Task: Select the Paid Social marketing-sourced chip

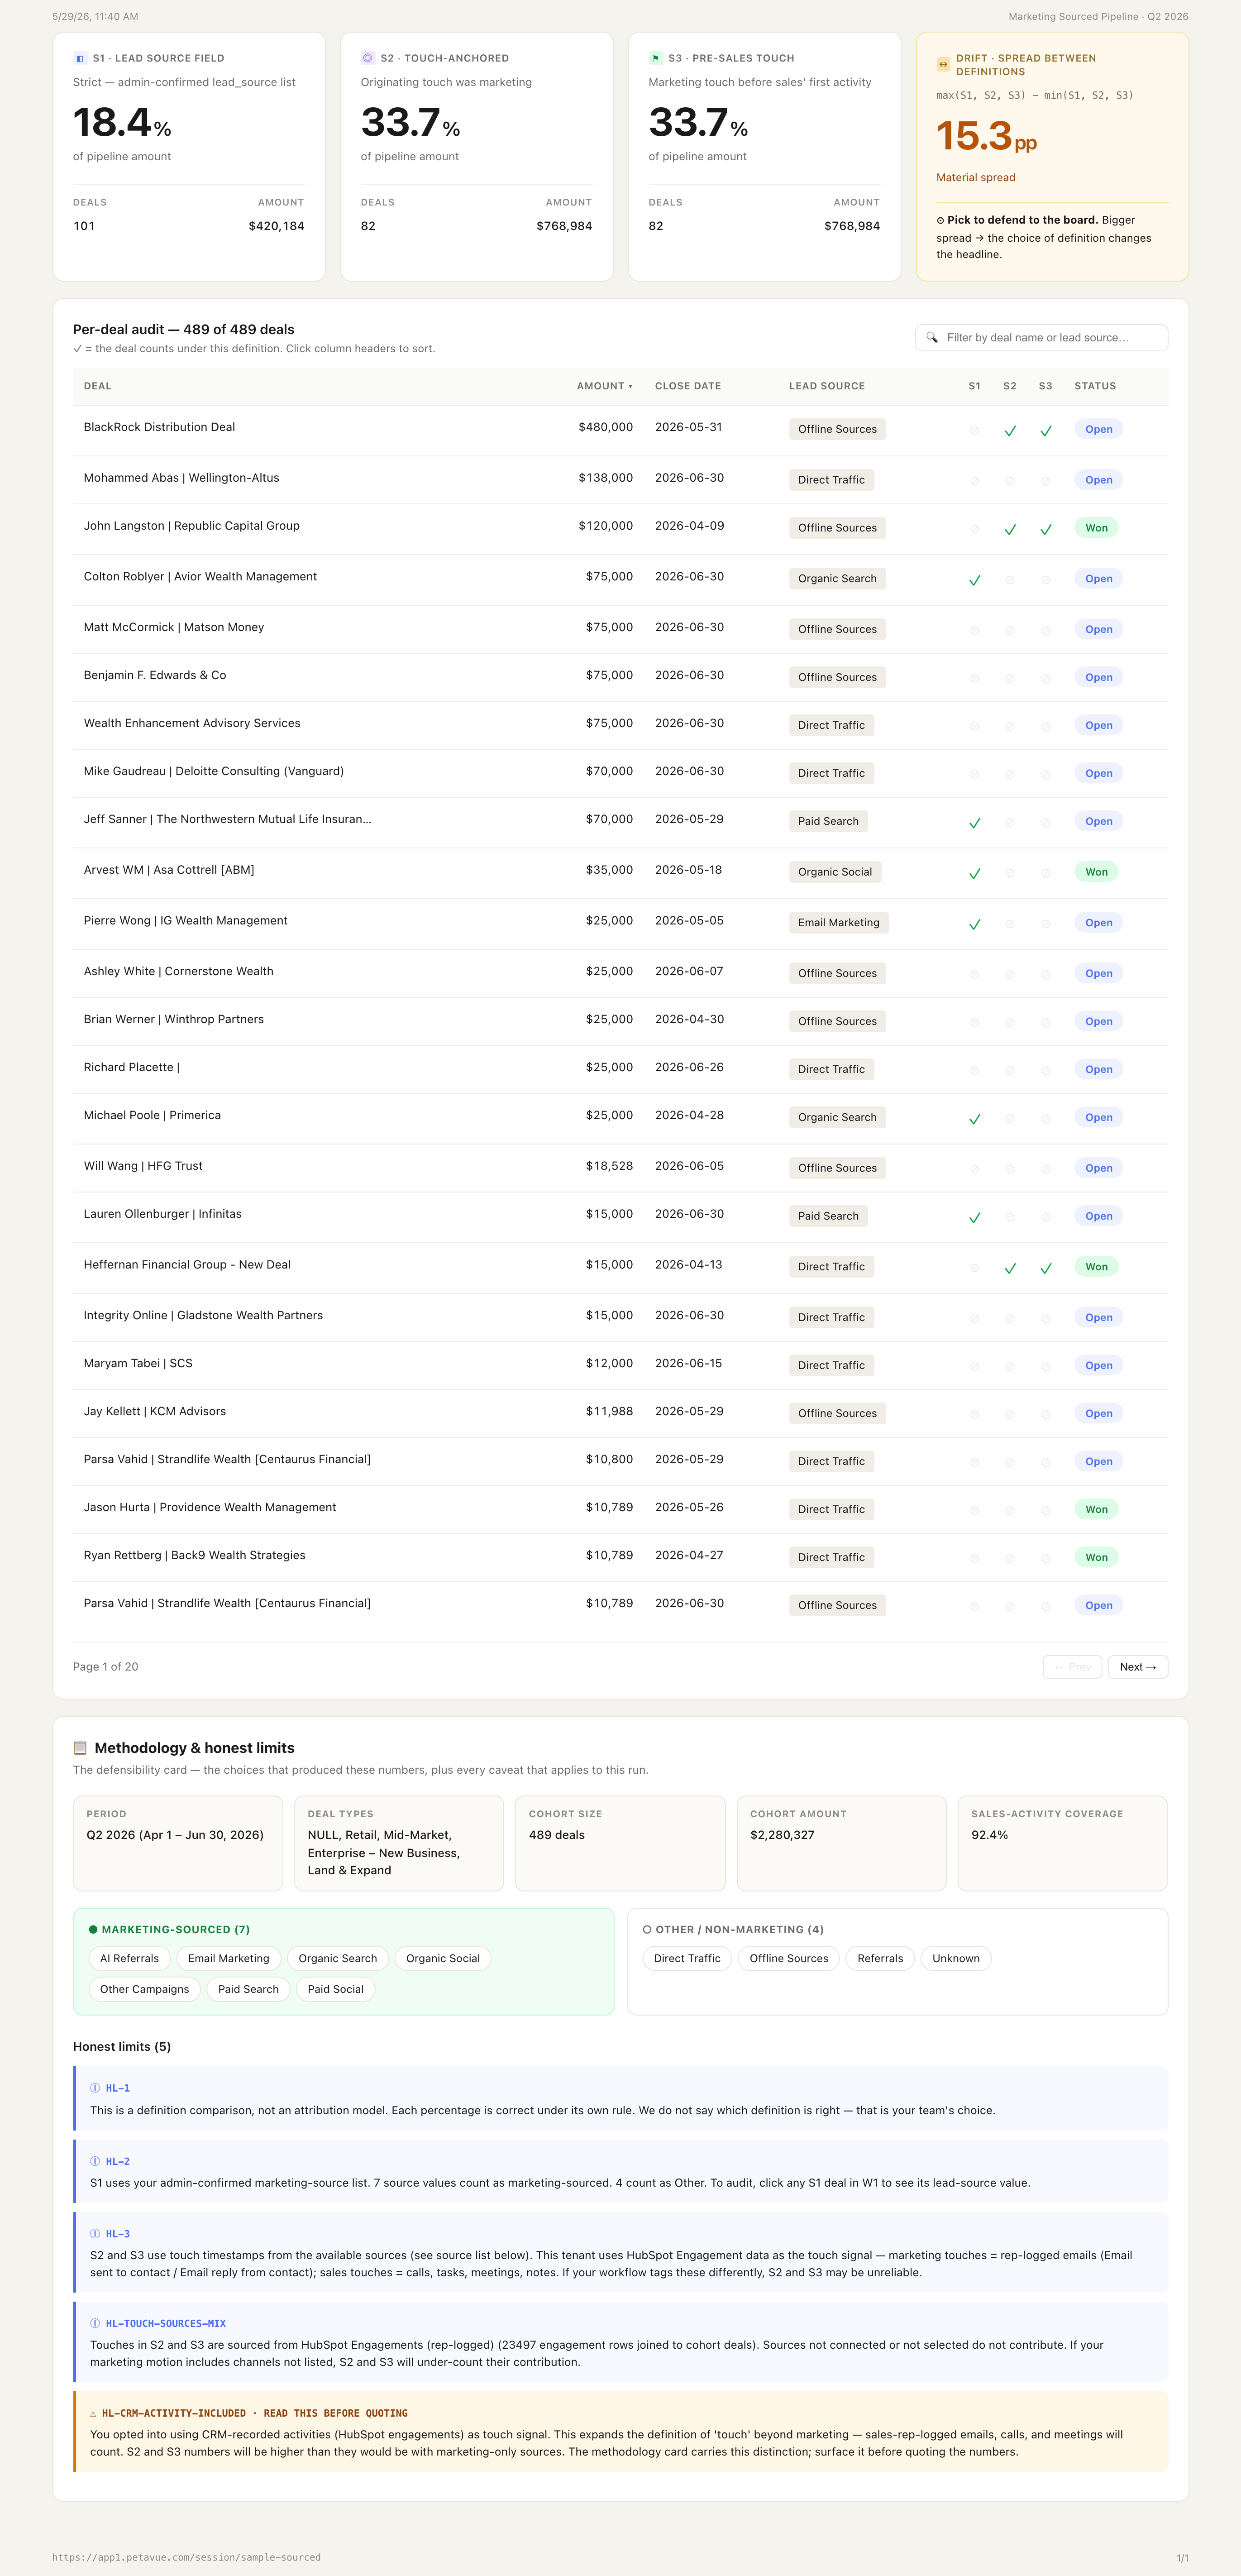Action: [x=335, y=1989]
